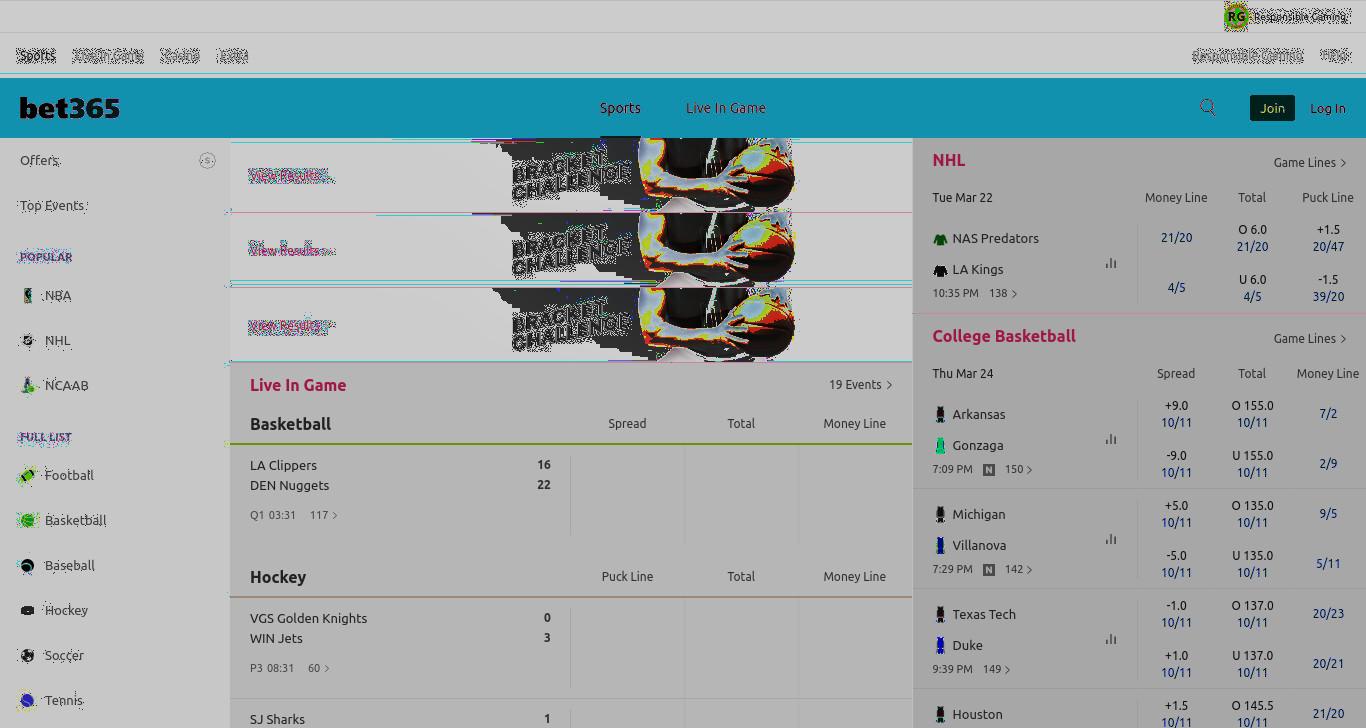
Task: Click the NHL icon in Popular
Action: [28, 340]
